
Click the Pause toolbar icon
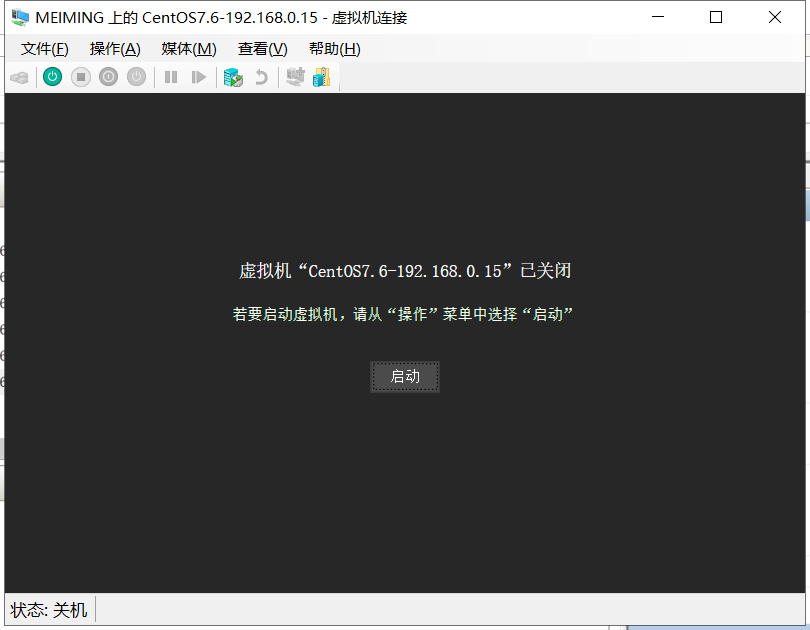170,77
